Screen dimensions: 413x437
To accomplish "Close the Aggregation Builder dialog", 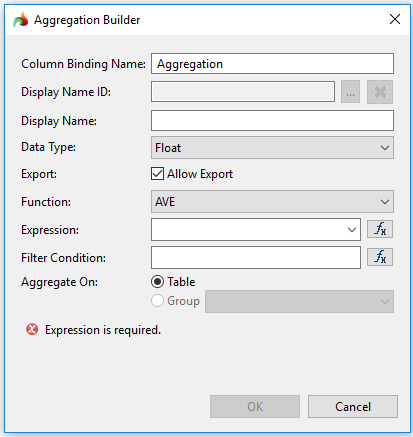I will (395, 19).
